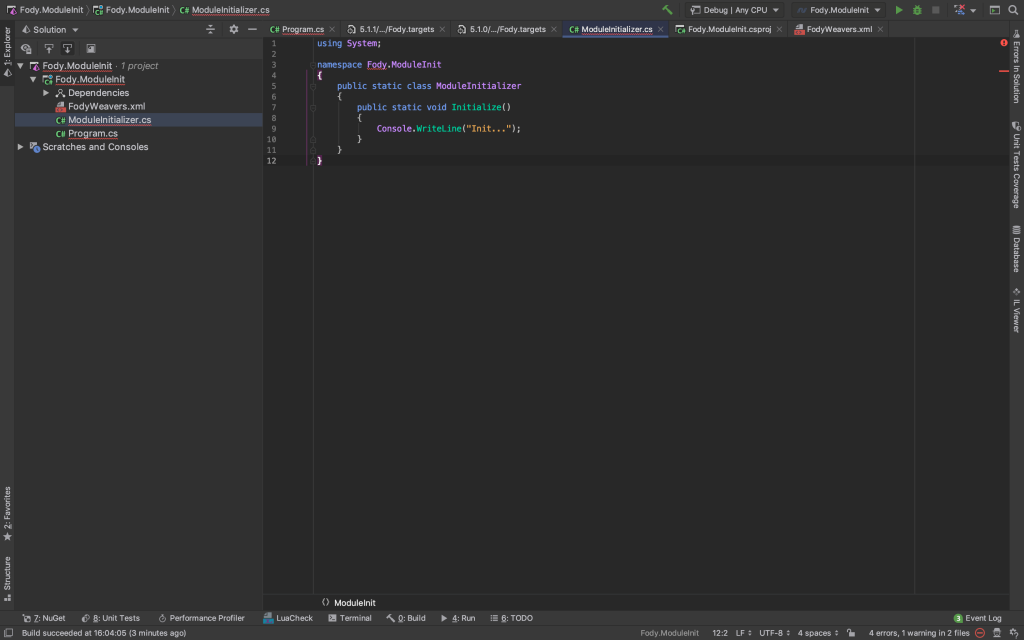
Task: Click the ModuleInitializer.cs breadcrumb in the navigation bar
Action: (x=224, y=10)
